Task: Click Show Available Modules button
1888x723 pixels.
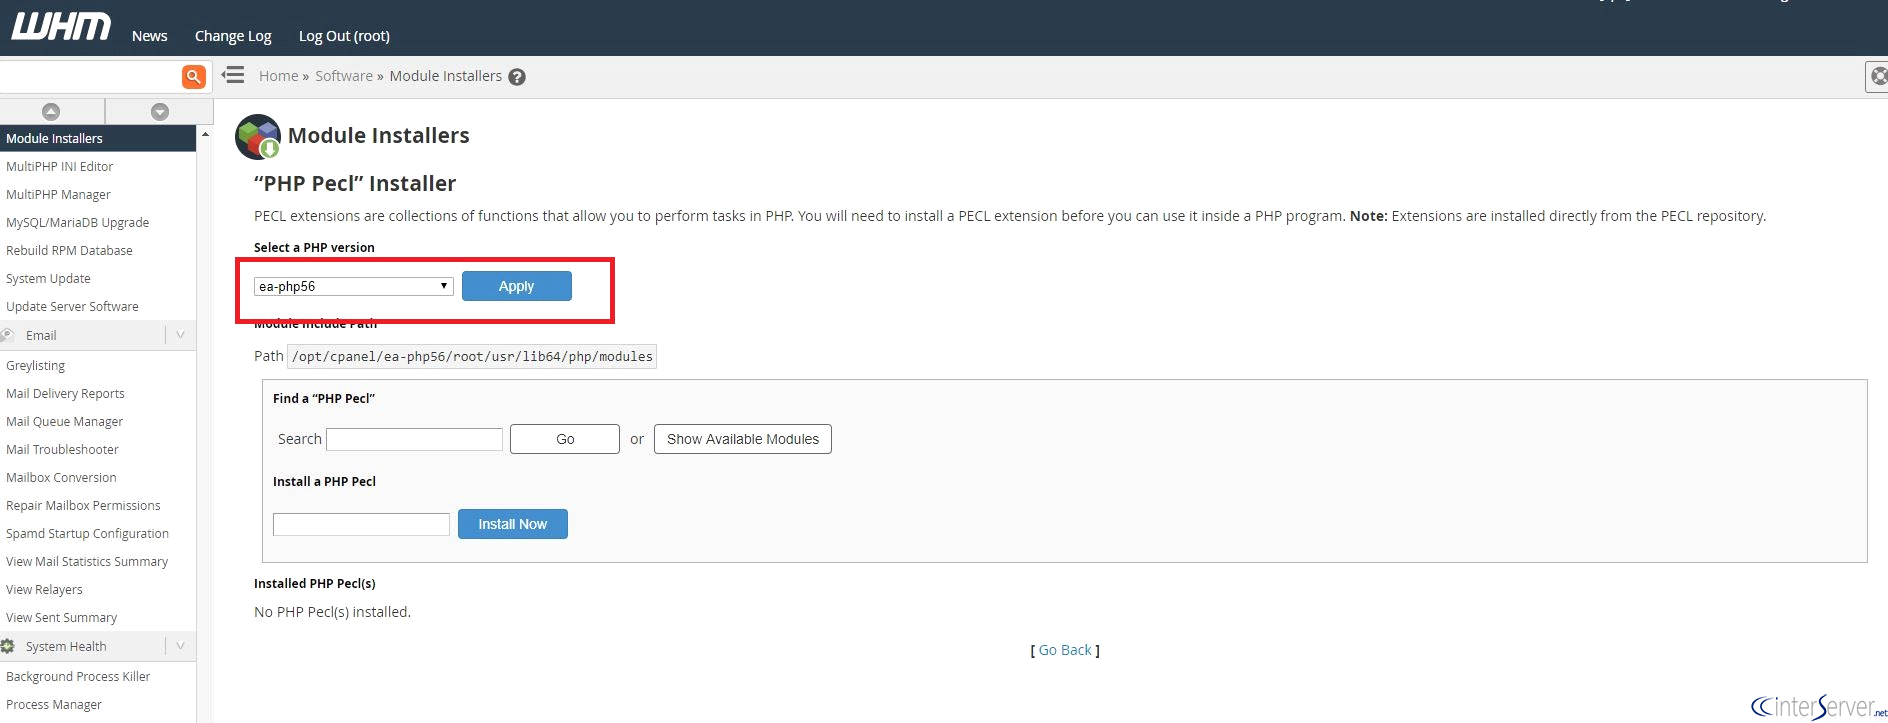Action: pyautogui.click(x=743, y=439)
